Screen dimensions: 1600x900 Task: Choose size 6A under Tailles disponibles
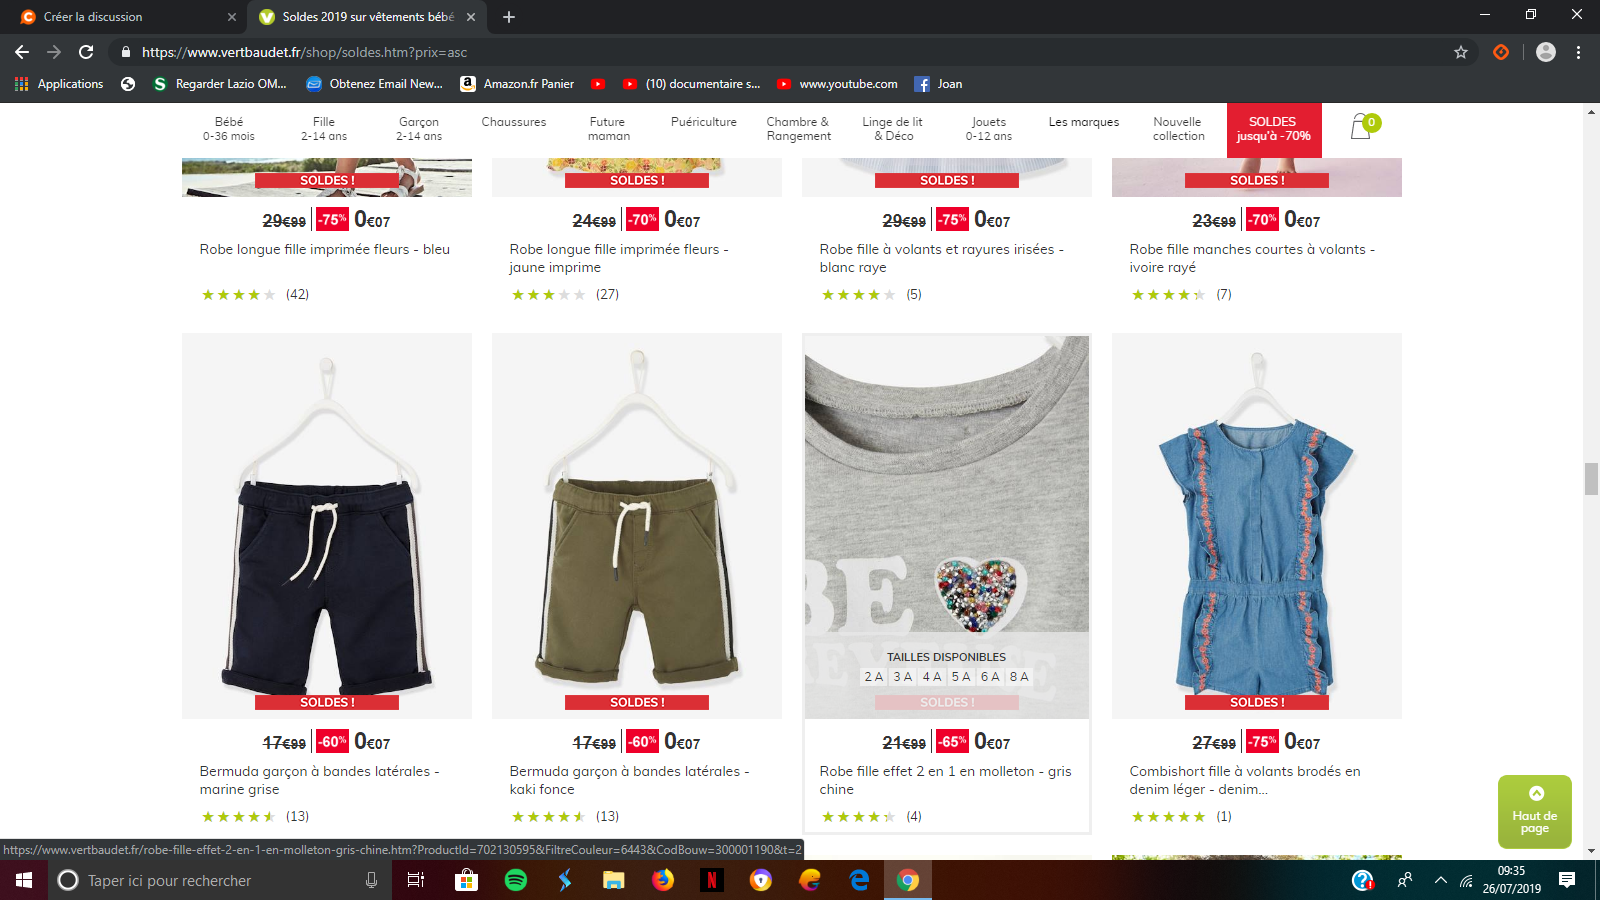[990, 677]
